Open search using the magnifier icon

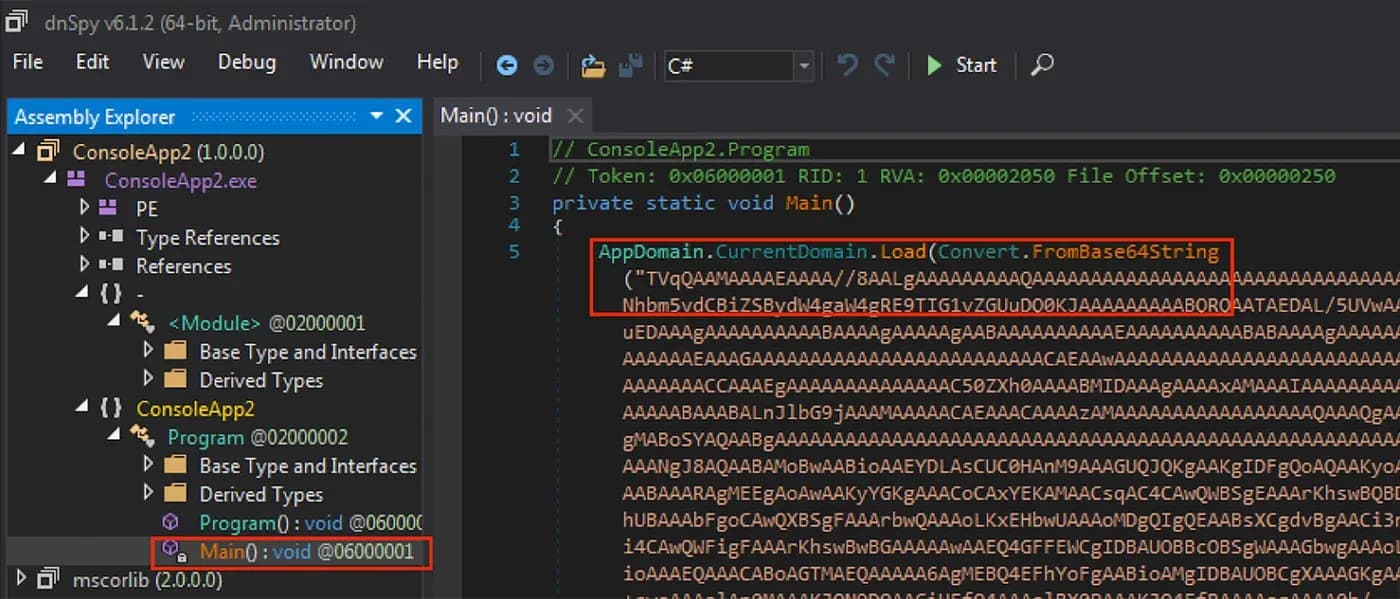[1042, 65]
